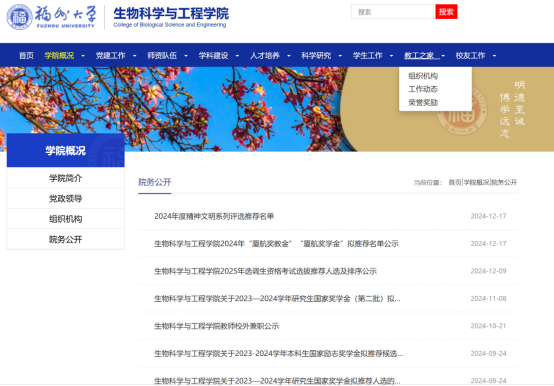Click the Fuzhou University logo emblem
Image resolution: width=554 pixels, height=386 pixels.
[19, 17]
